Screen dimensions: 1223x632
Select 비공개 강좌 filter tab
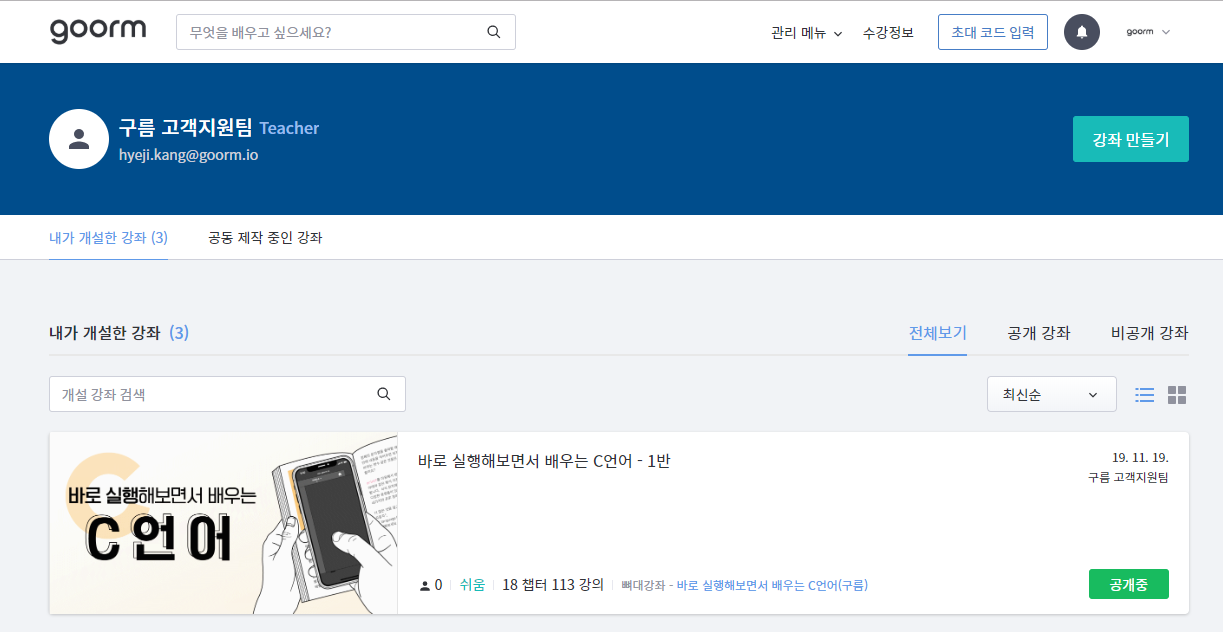(1150, 333)
